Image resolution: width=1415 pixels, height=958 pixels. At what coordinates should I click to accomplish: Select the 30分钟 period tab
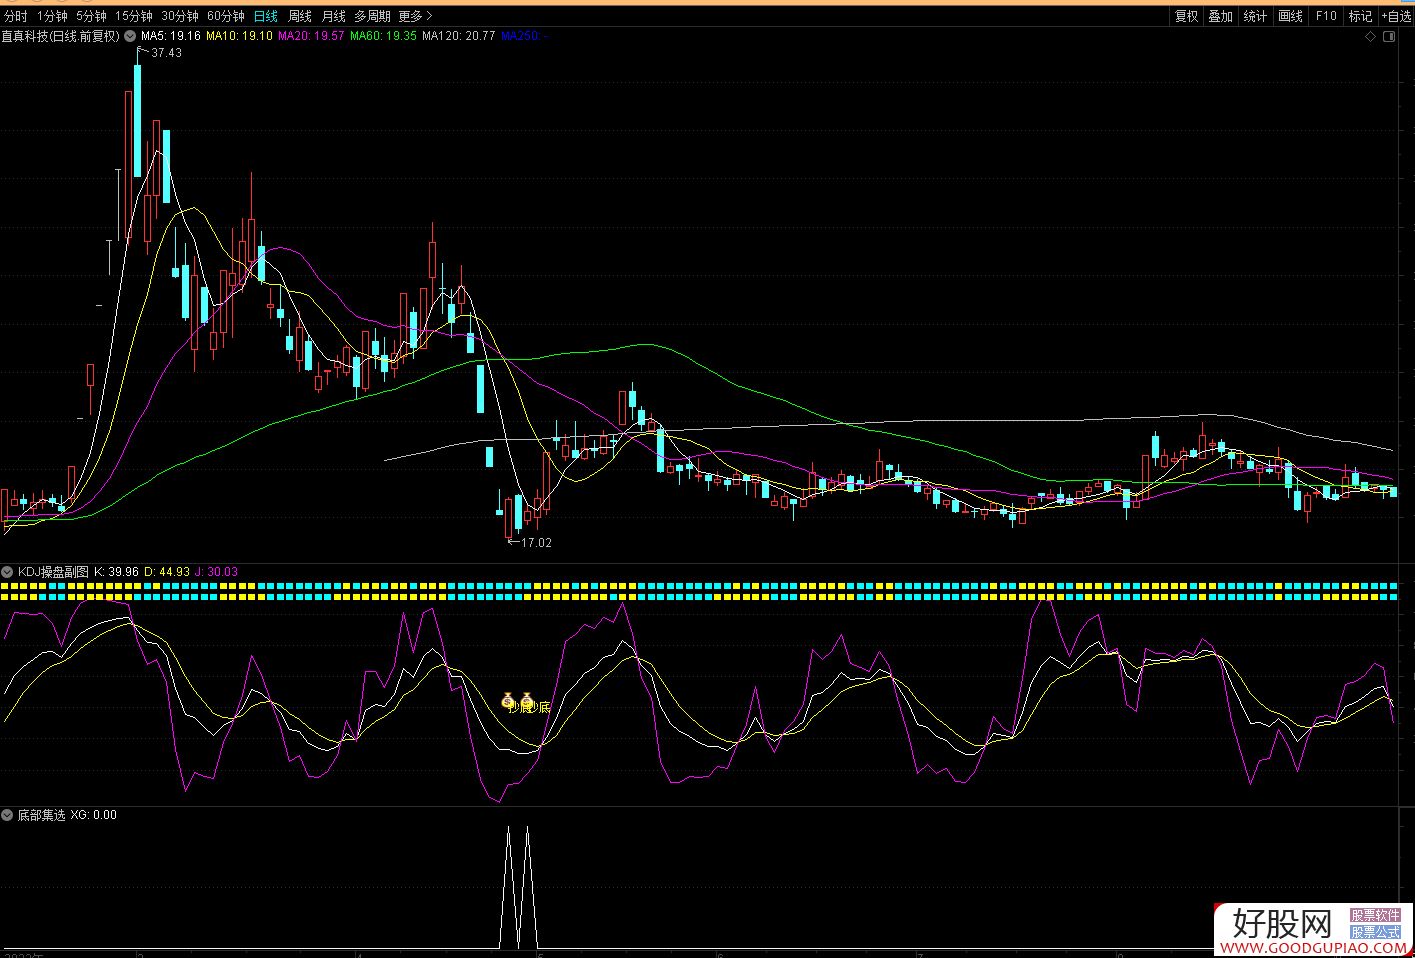click(179, 16)
